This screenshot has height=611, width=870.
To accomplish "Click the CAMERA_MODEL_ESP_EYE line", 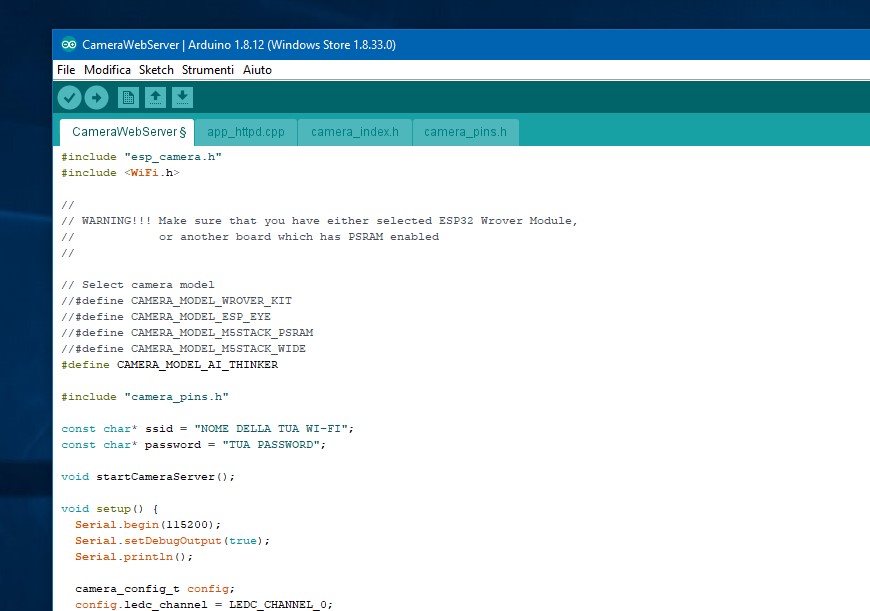I will (x=166, y=317).
